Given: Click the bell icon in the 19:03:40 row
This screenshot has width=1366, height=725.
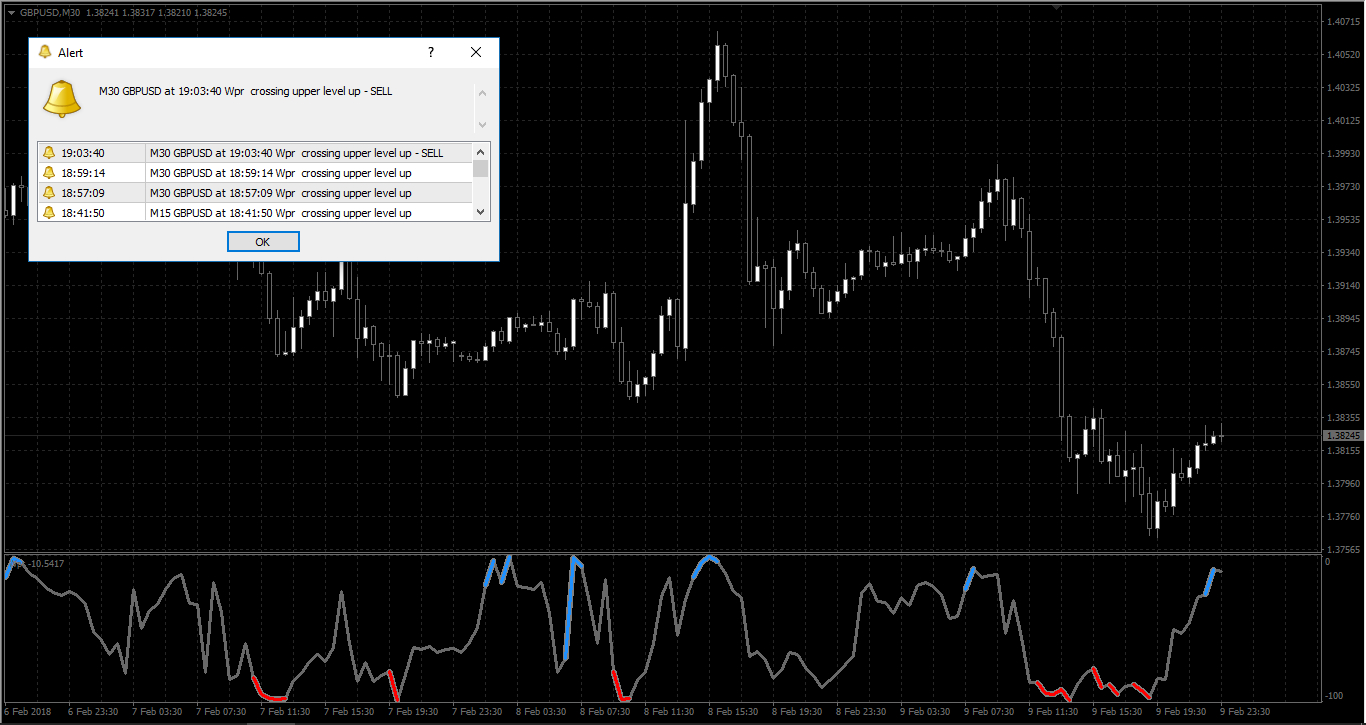Looking at the screenshot, I should 49,153.
